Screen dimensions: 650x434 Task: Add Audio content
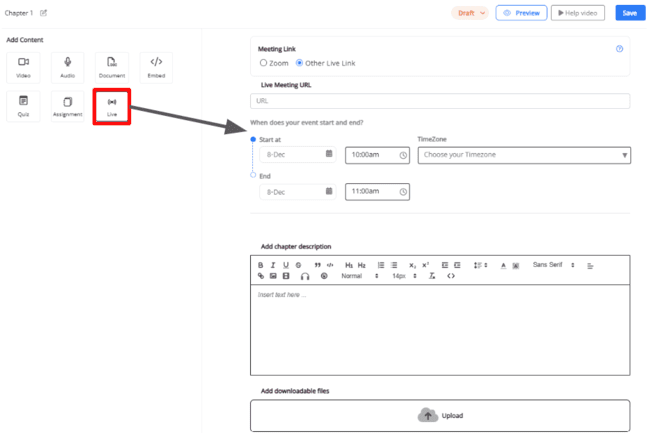pyautogui.click(x=68, y=68)
